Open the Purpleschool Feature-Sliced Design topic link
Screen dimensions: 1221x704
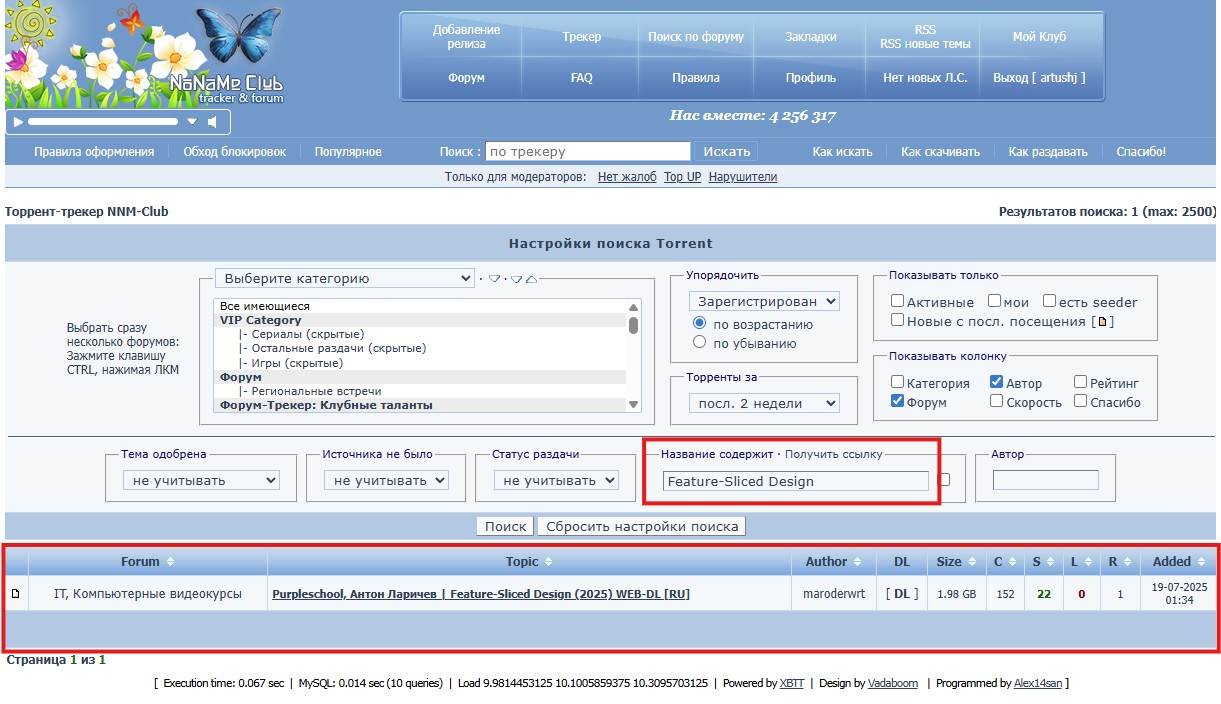pyautogui.click(x=480, y=594)
